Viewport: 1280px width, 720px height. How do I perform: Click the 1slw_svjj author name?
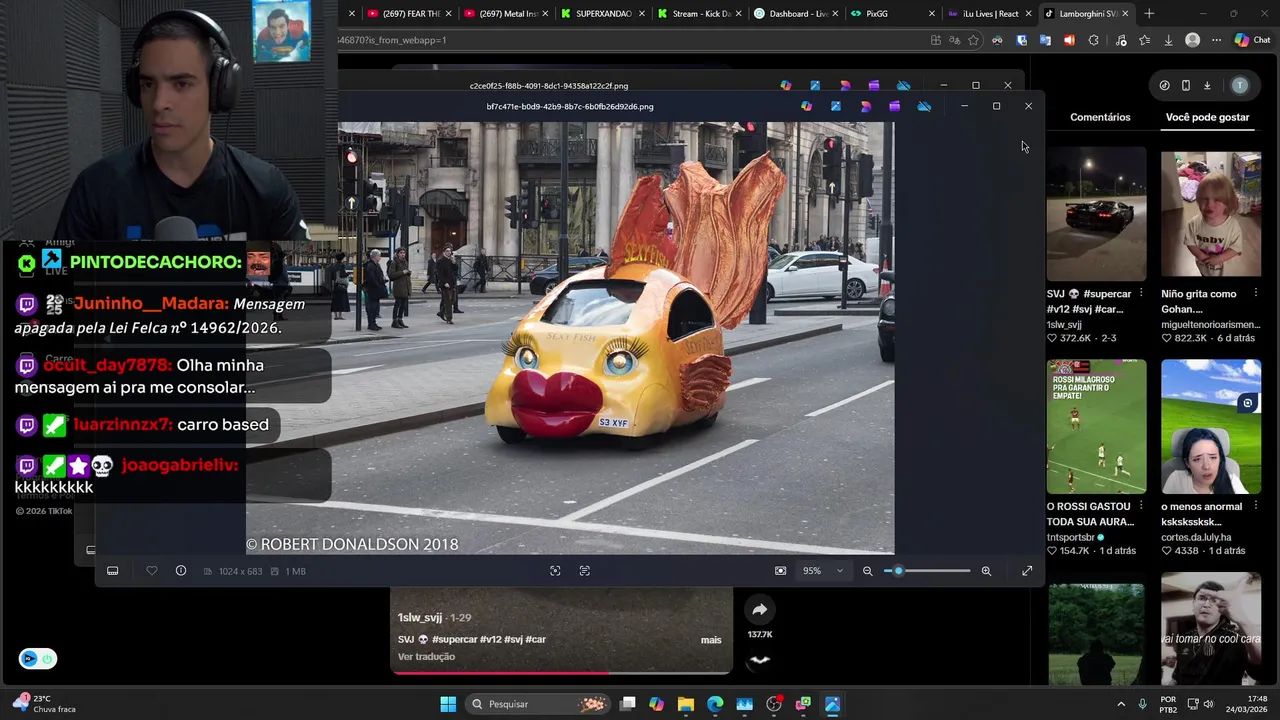tap(420, 618)
